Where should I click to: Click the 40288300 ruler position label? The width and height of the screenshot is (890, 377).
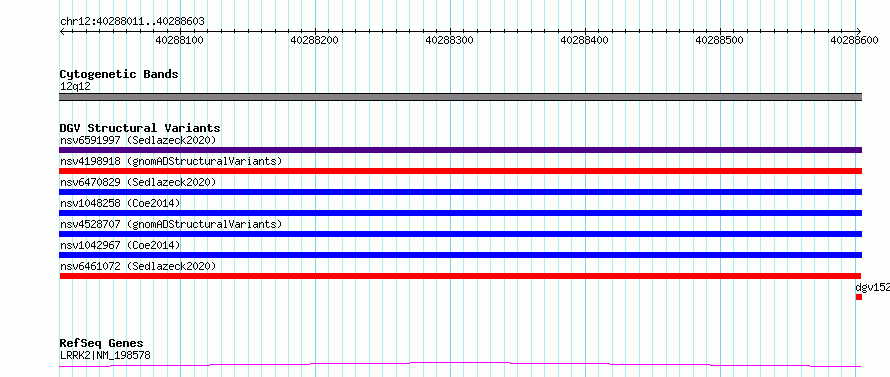(450, 40)
